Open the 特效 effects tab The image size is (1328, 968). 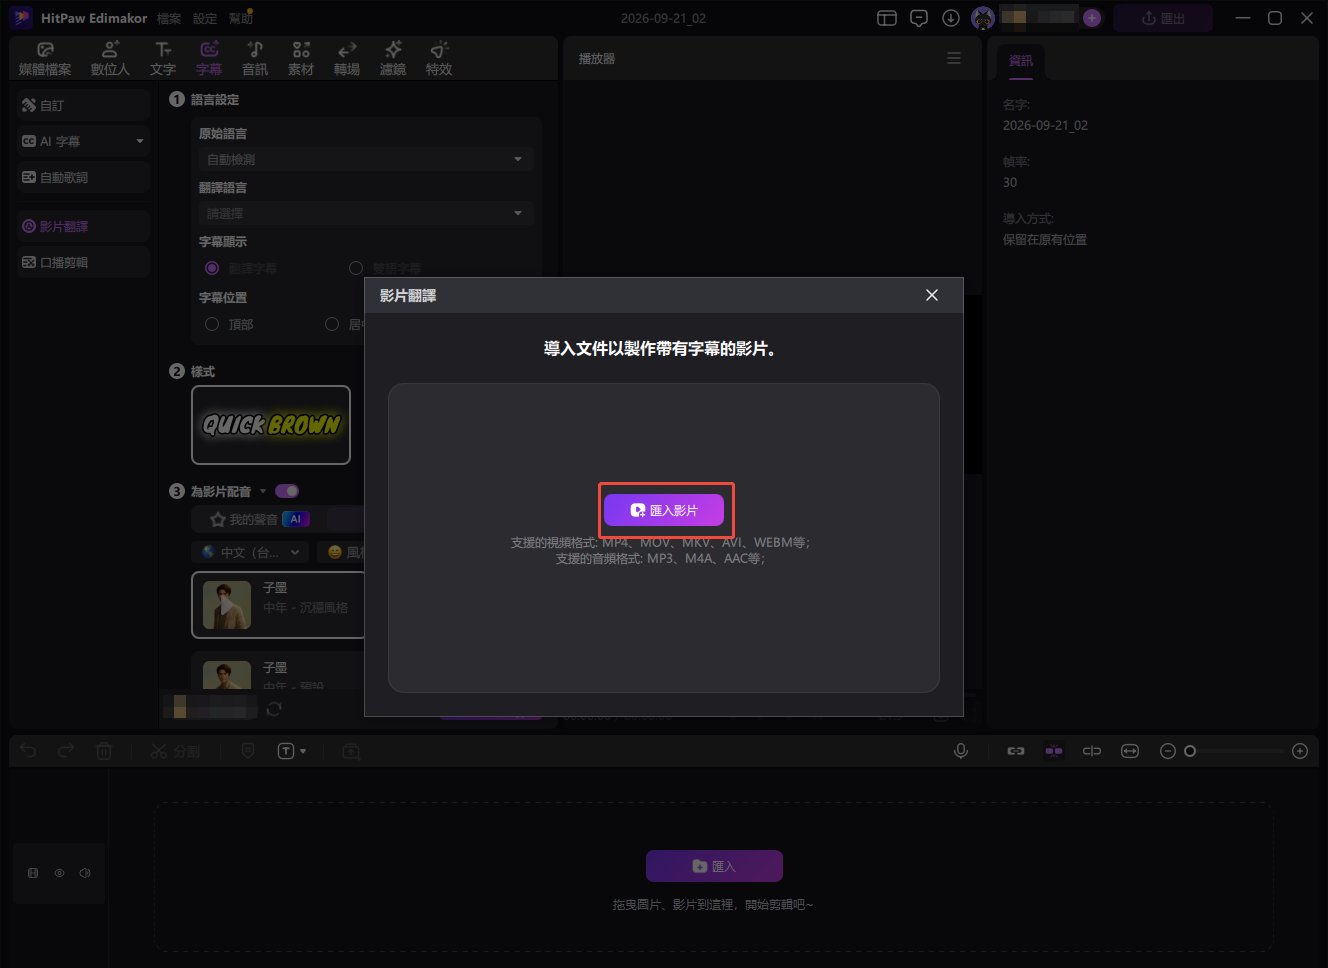[x=439, y=59]
